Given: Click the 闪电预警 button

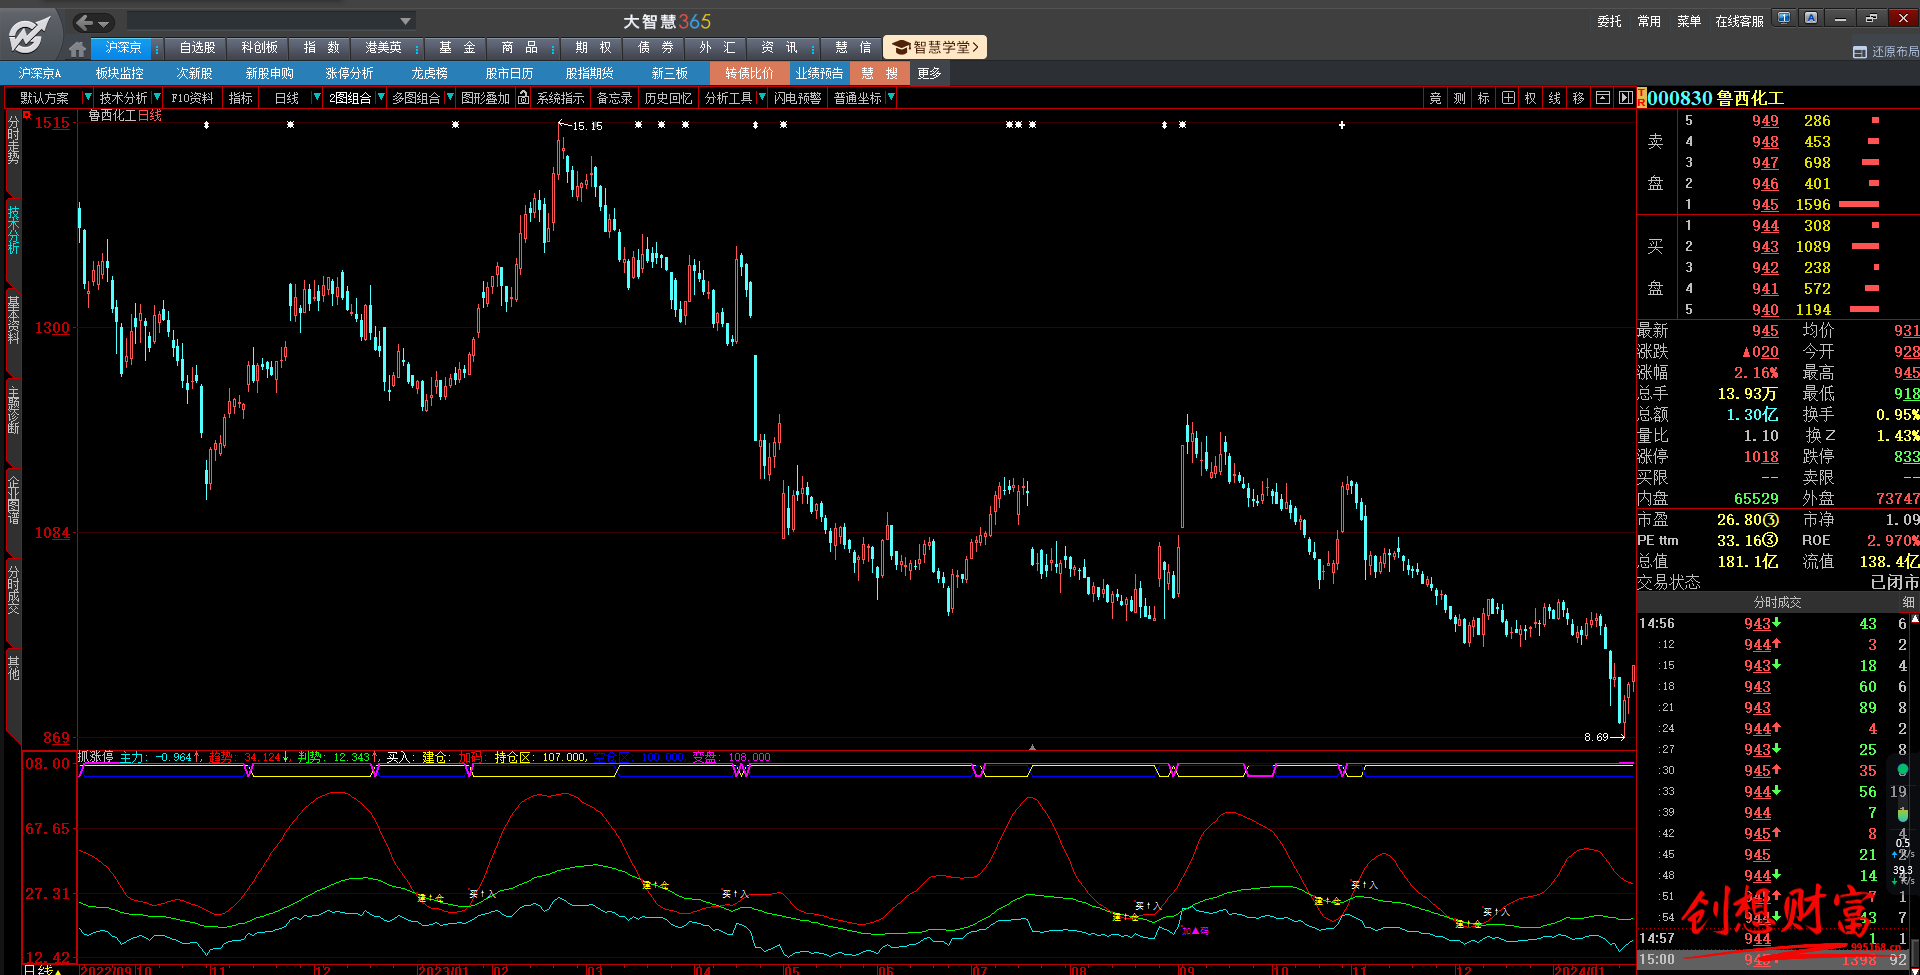Looking at the screenshot, I should (x=798, y=98).
